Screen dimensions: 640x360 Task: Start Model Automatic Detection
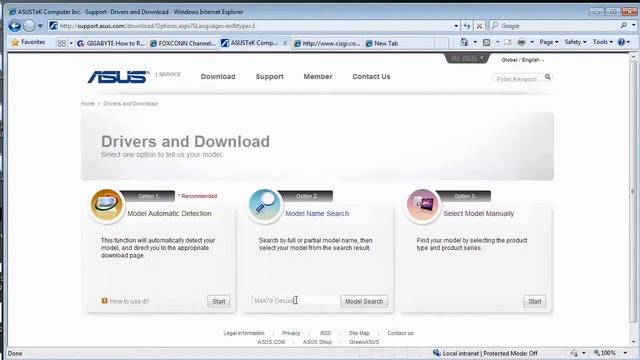click(x=218, y=301)
